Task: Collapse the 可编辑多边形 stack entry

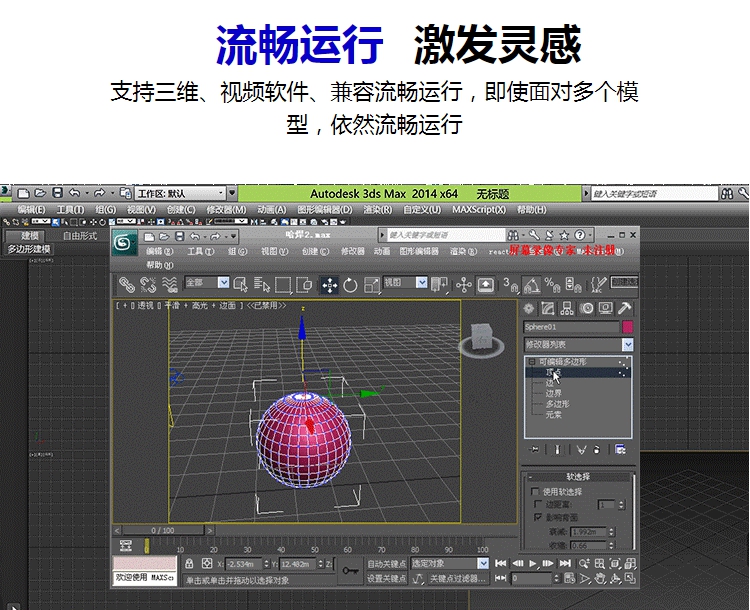Action: point(532,362)
